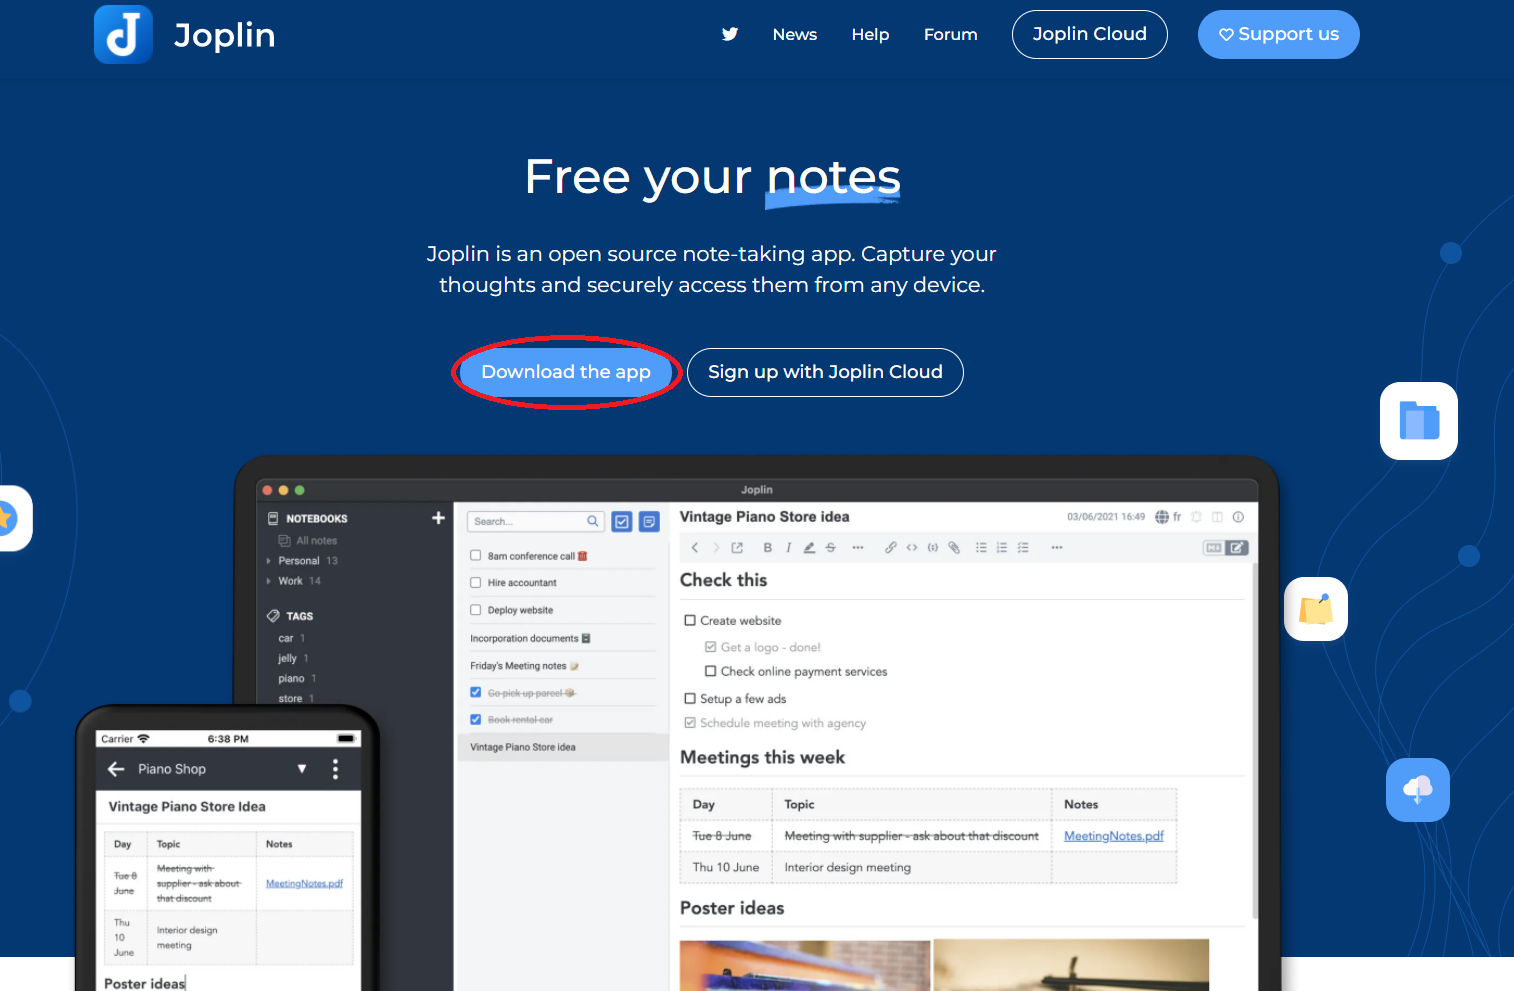Viewport: 1514px width, 991px height.
Task: Insert a checkbox list
Action: [1023, 547]
